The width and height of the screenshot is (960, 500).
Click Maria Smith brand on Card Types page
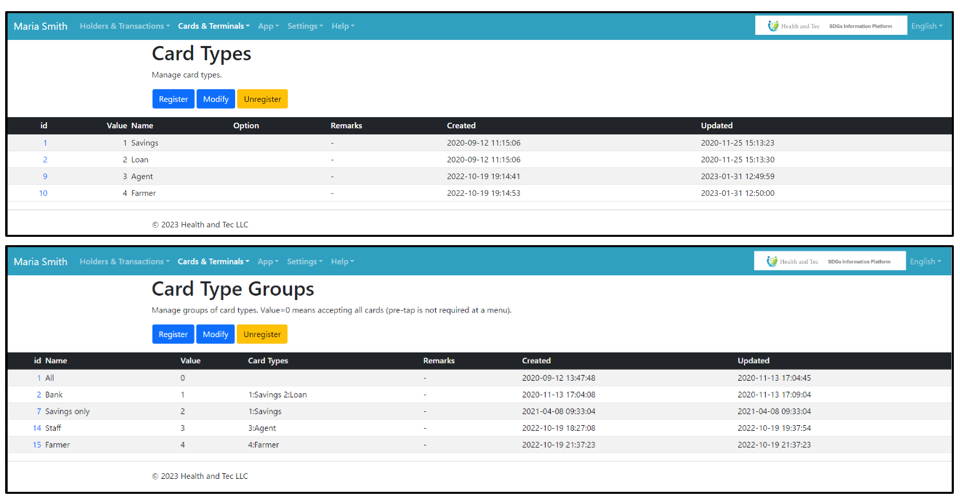coord(41,26)
